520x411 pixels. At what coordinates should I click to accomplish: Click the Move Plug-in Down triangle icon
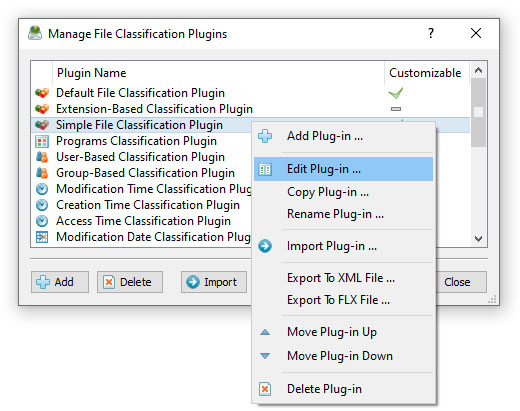[265, 356]
